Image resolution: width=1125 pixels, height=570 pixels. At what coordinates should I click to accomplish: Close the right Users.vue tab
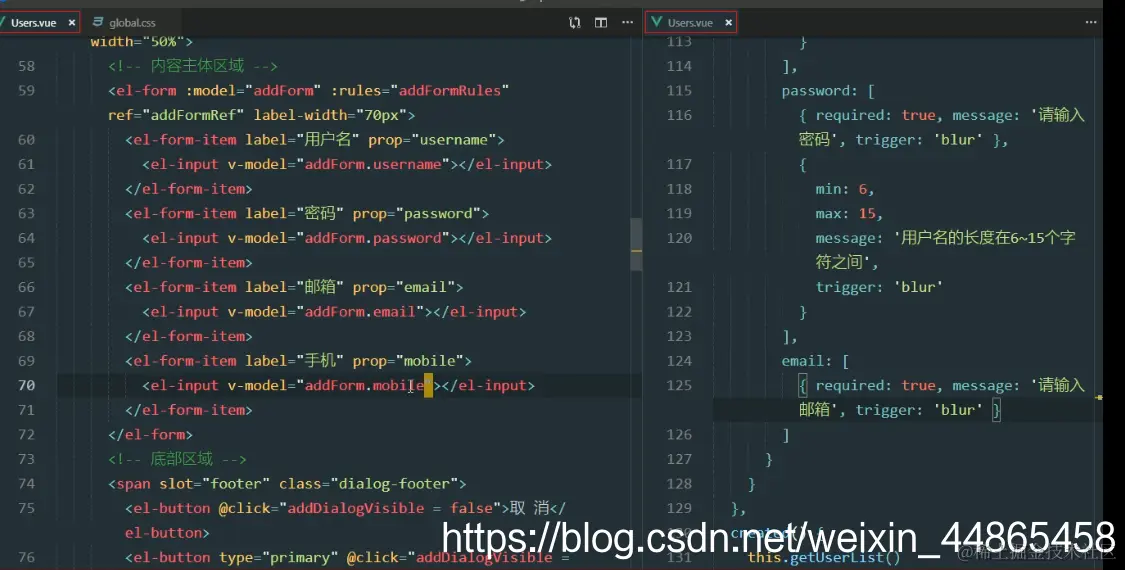[x=728, y=23]
